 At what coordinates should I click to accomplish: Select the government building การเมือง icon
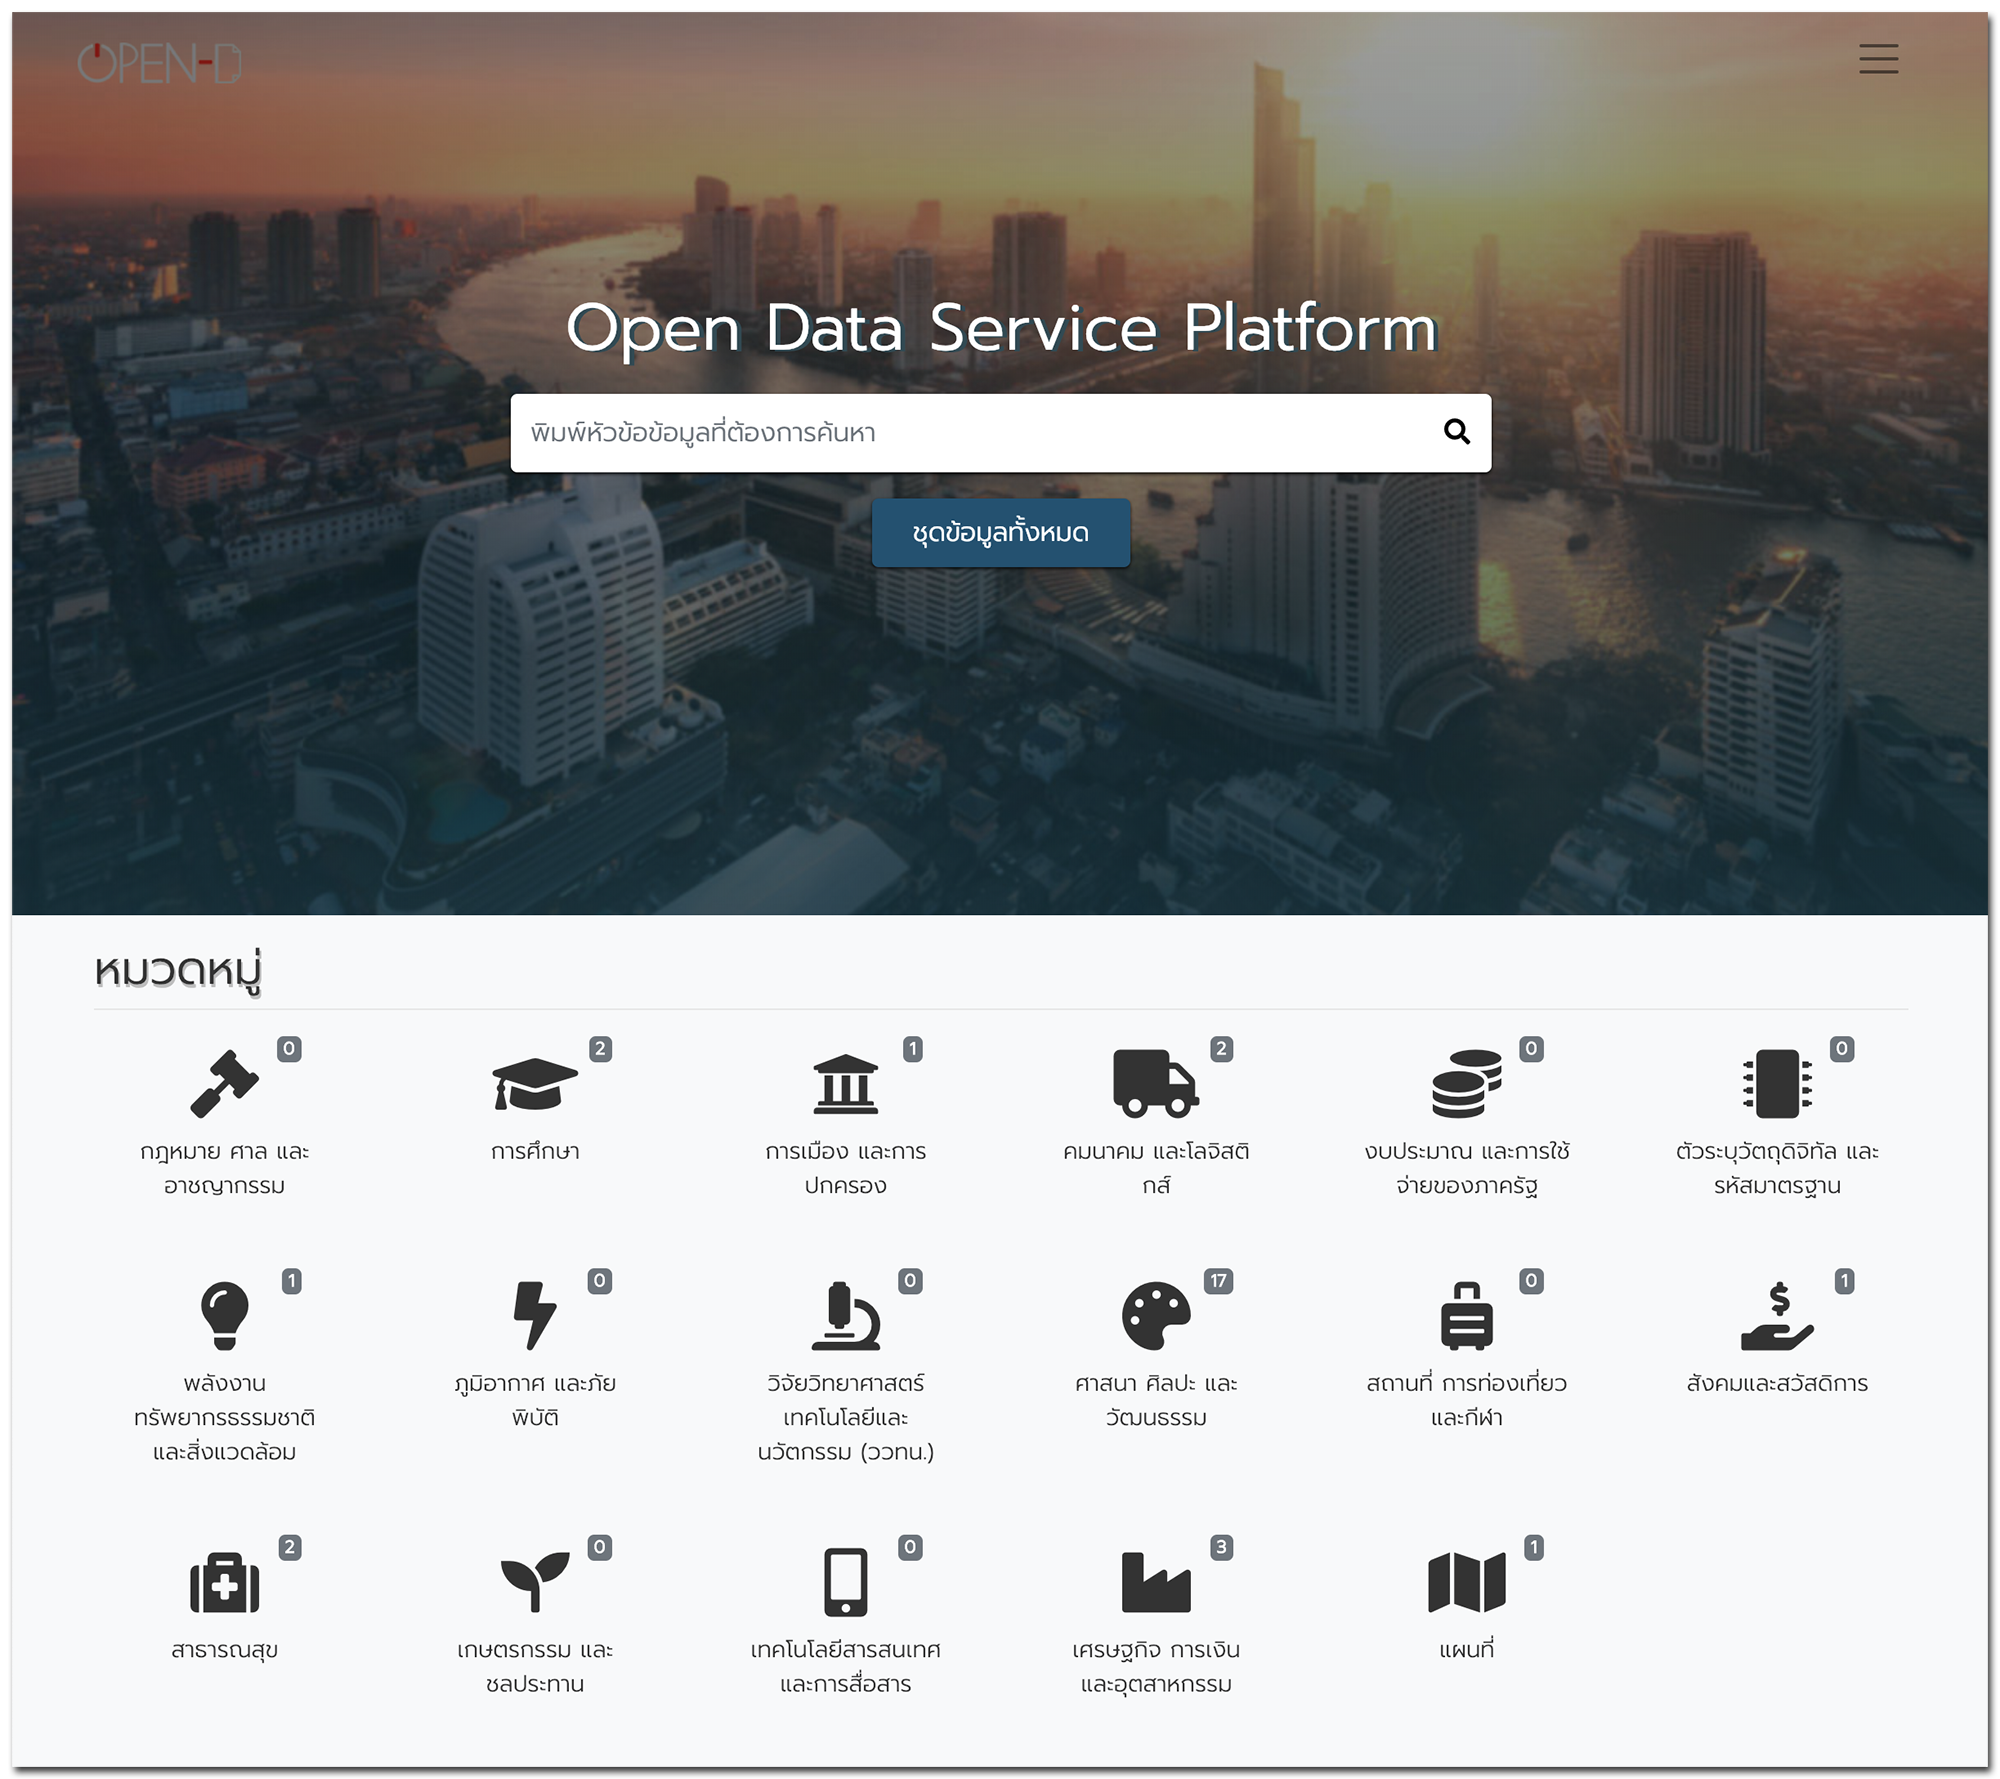[x=846, y=1084]
